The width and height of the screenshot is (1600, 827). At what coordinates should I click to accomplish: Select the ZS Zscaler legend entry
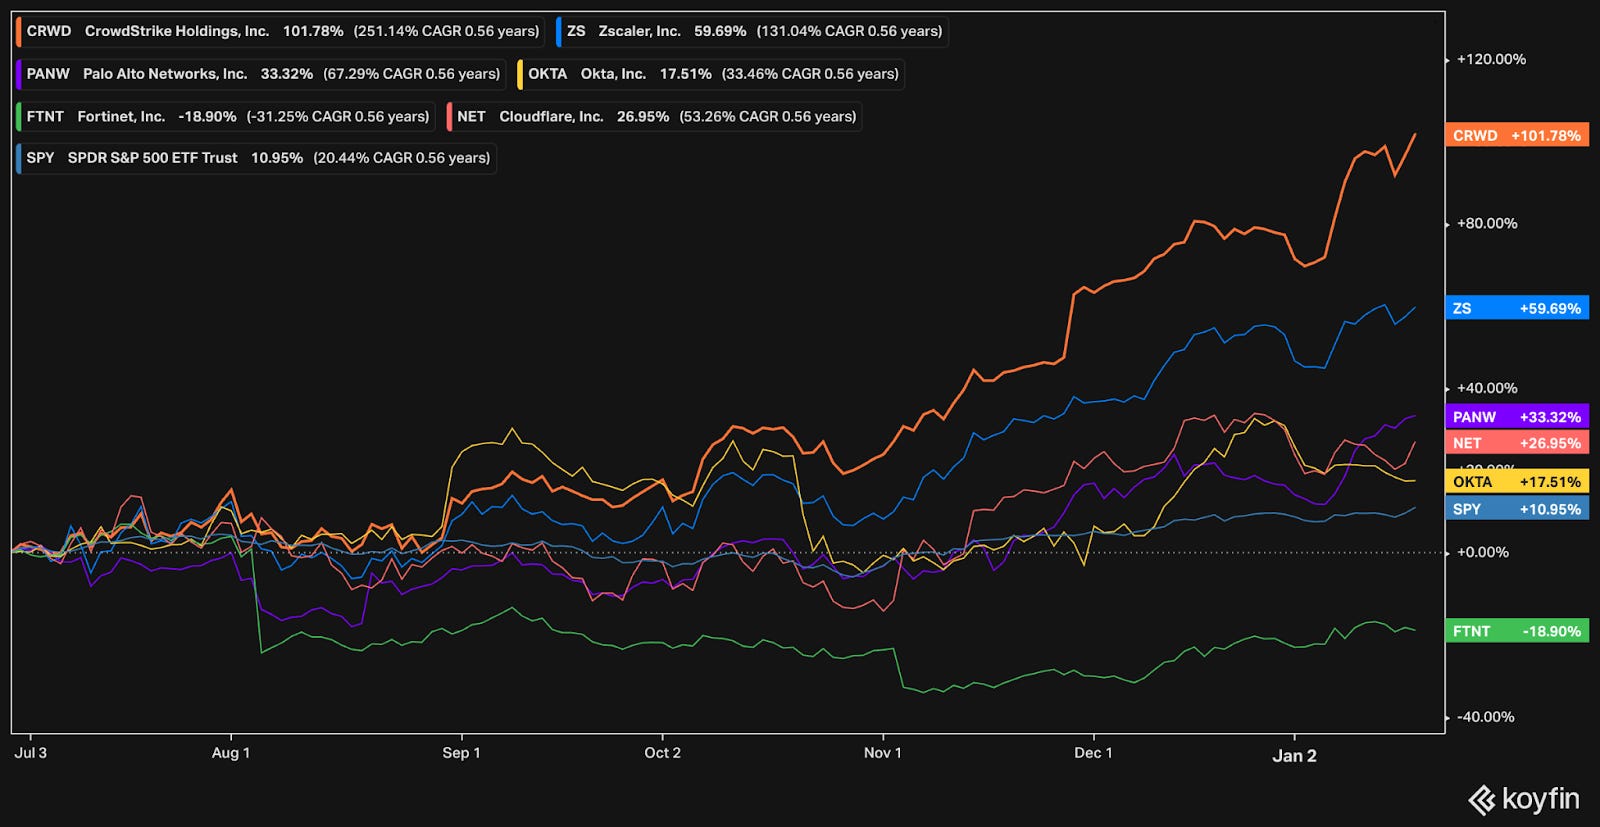coord(752,31)
